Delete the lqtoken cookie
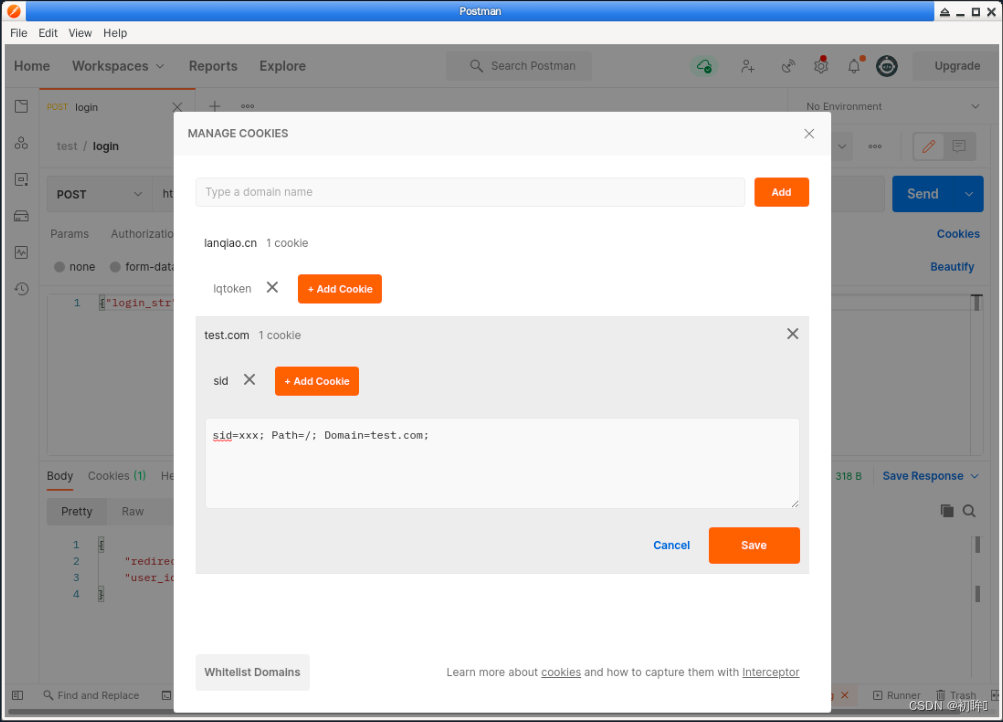The height and width of the screenshot is (722, 1003). click(272, 288)
